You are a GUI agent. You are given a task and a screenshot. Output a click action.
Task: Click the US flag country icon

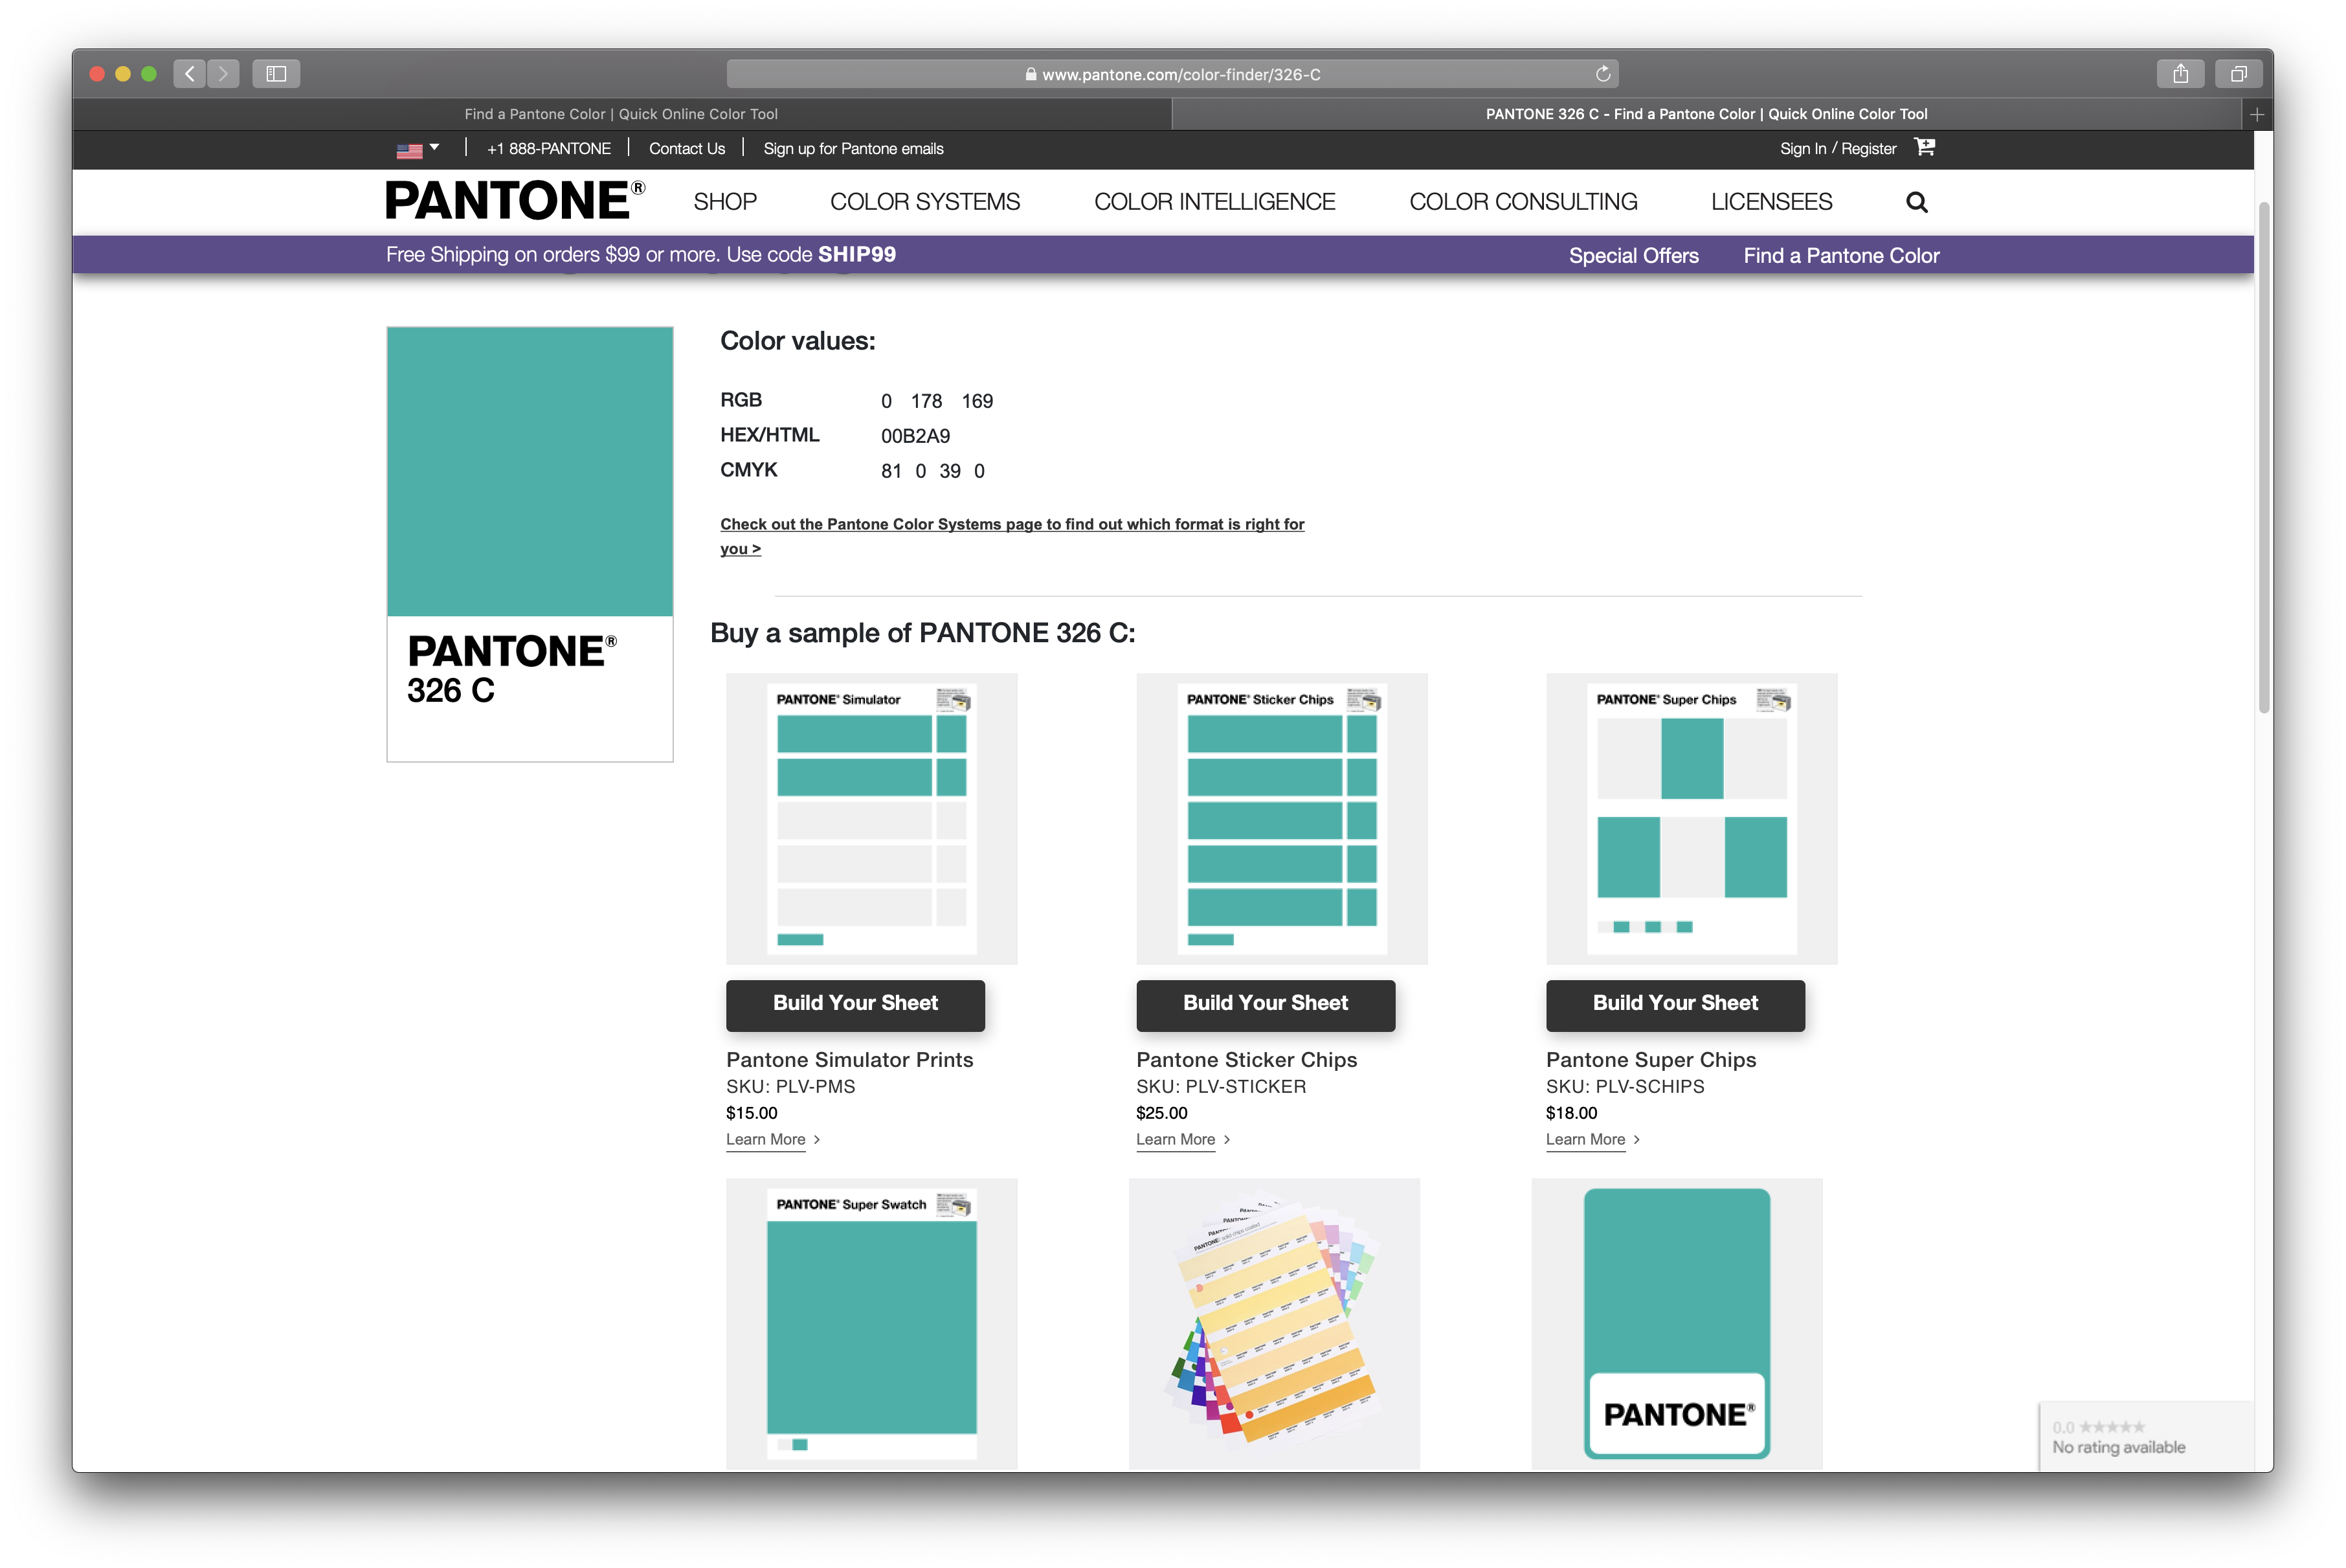409,150
